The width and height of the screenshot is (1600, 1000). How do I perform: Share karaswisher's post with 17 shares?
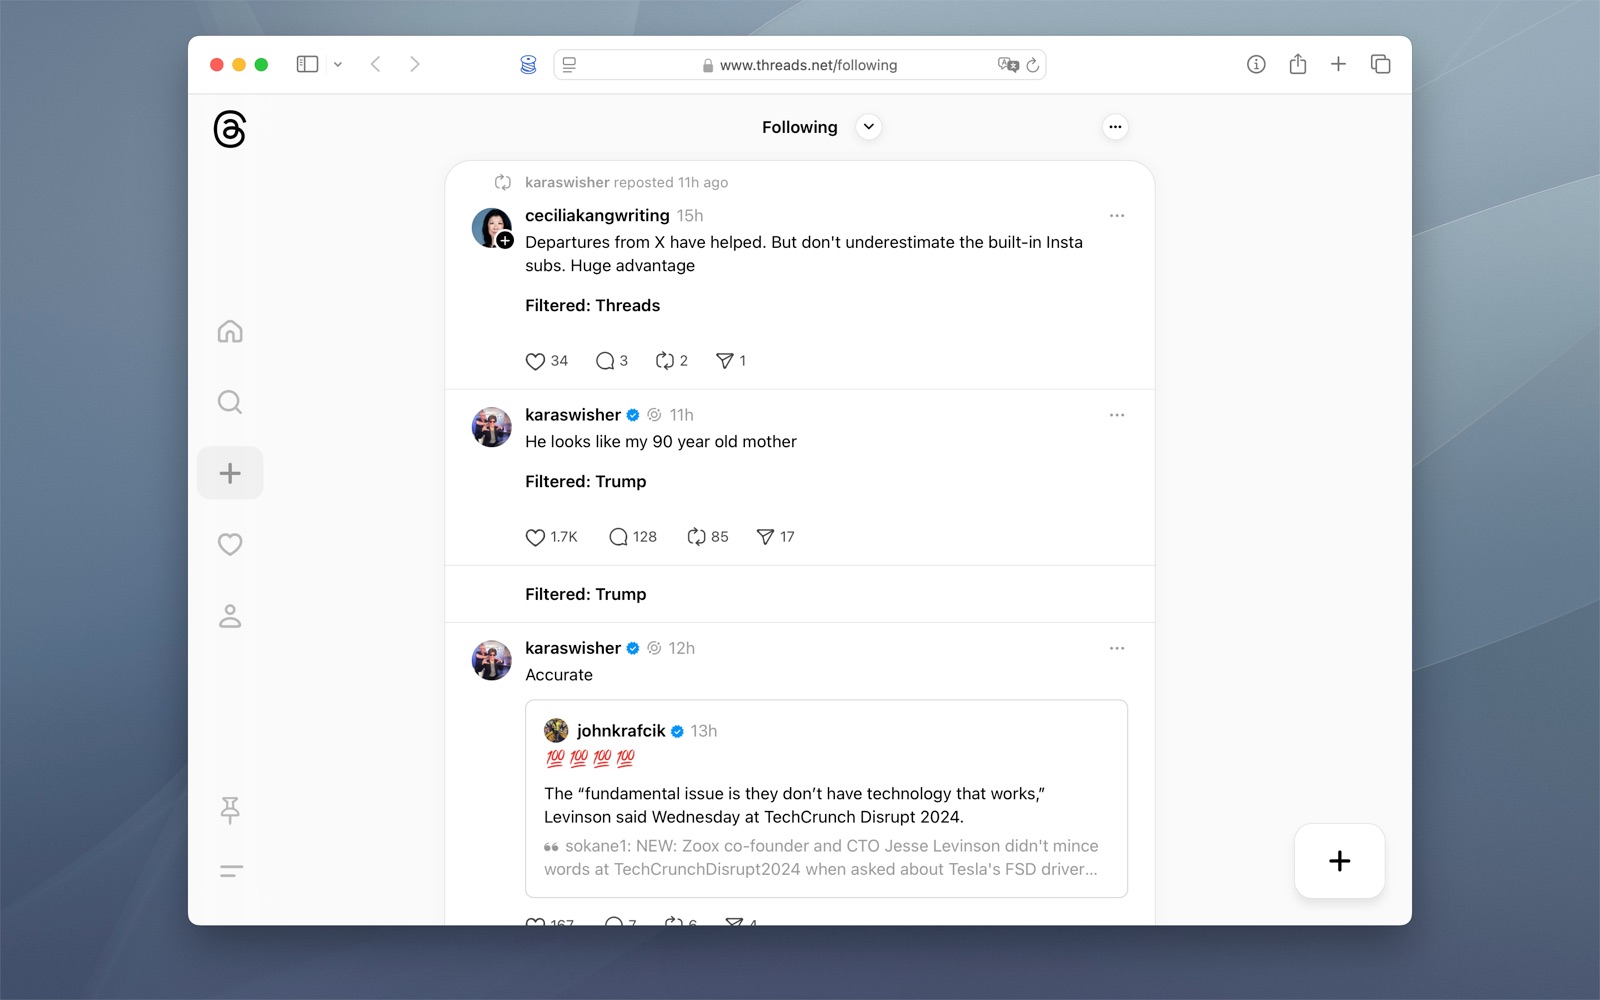(776, 537)
